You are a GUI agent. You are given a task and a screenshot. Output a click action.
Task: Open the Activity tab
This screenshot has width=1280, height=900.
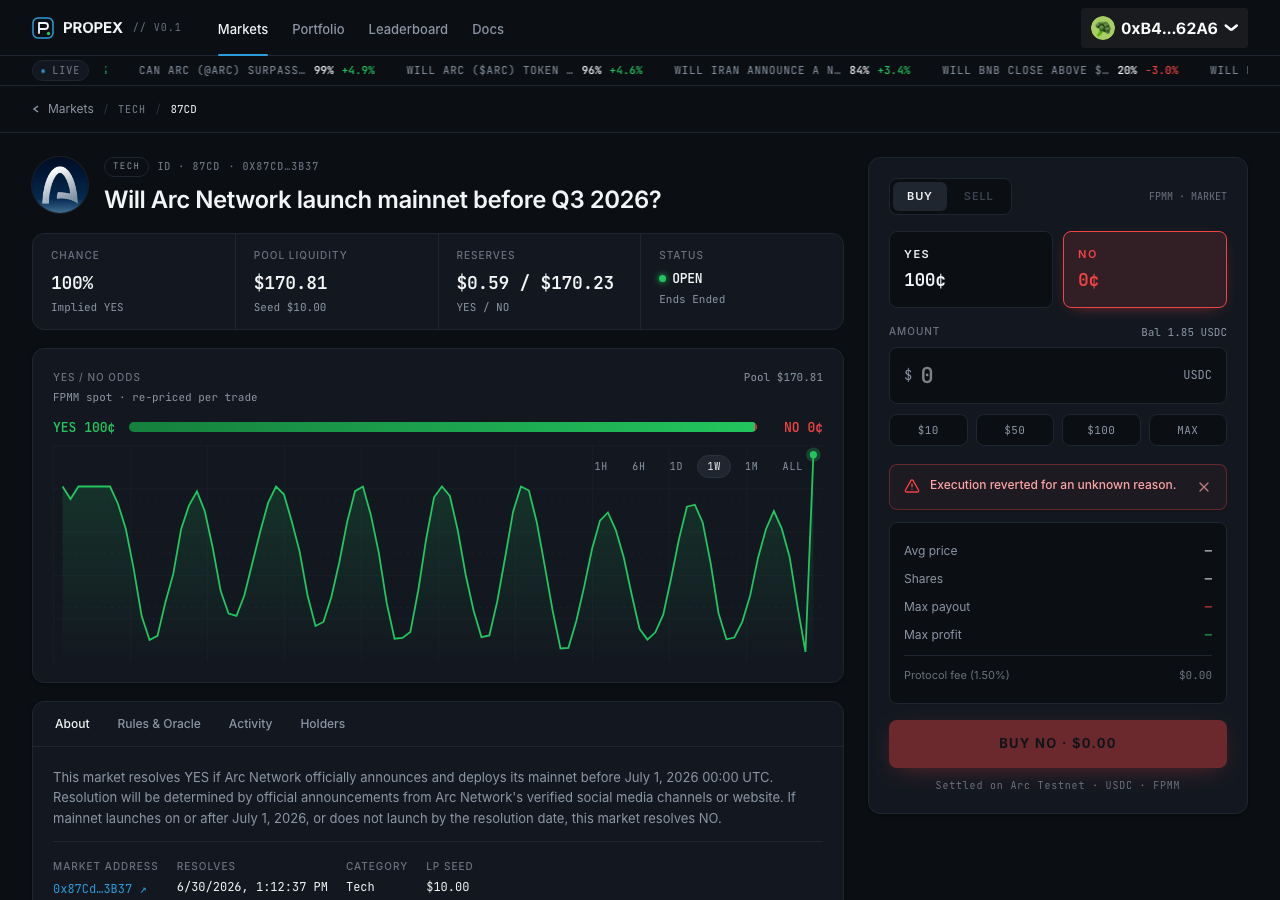click(x=250, y=724)
